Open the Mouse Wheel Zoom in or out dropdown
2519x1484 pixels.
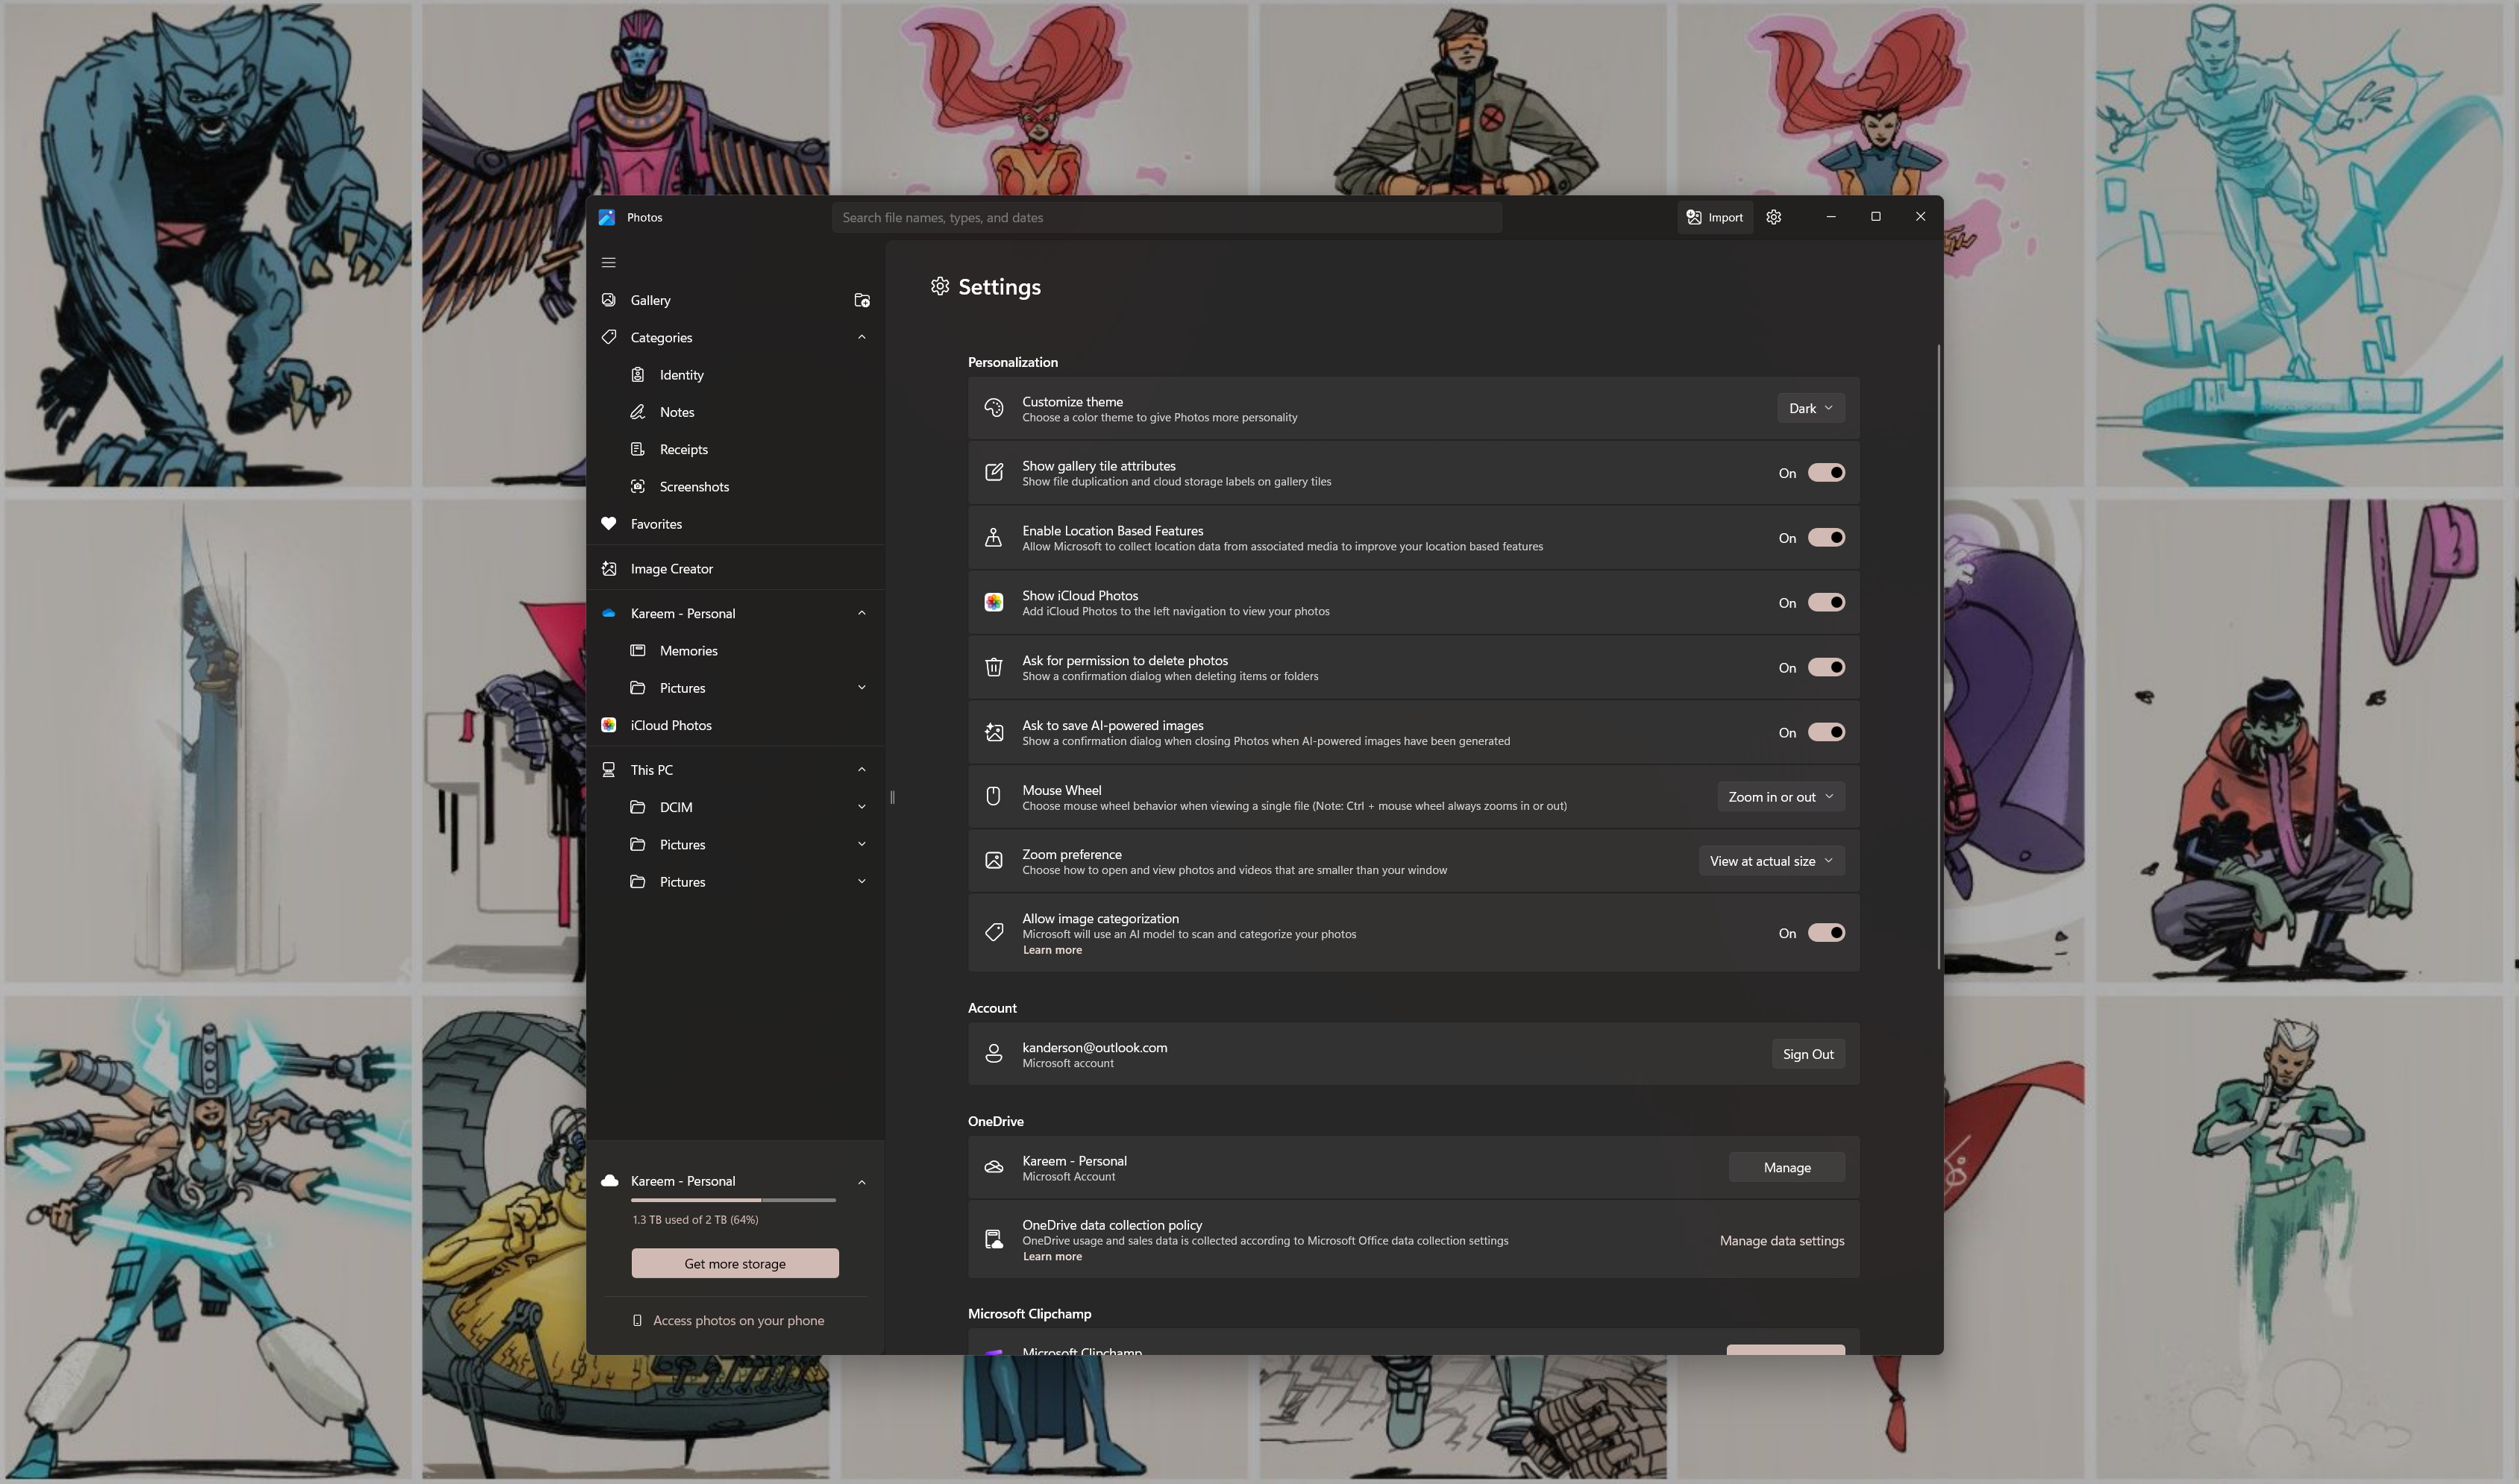[1781, 797]
